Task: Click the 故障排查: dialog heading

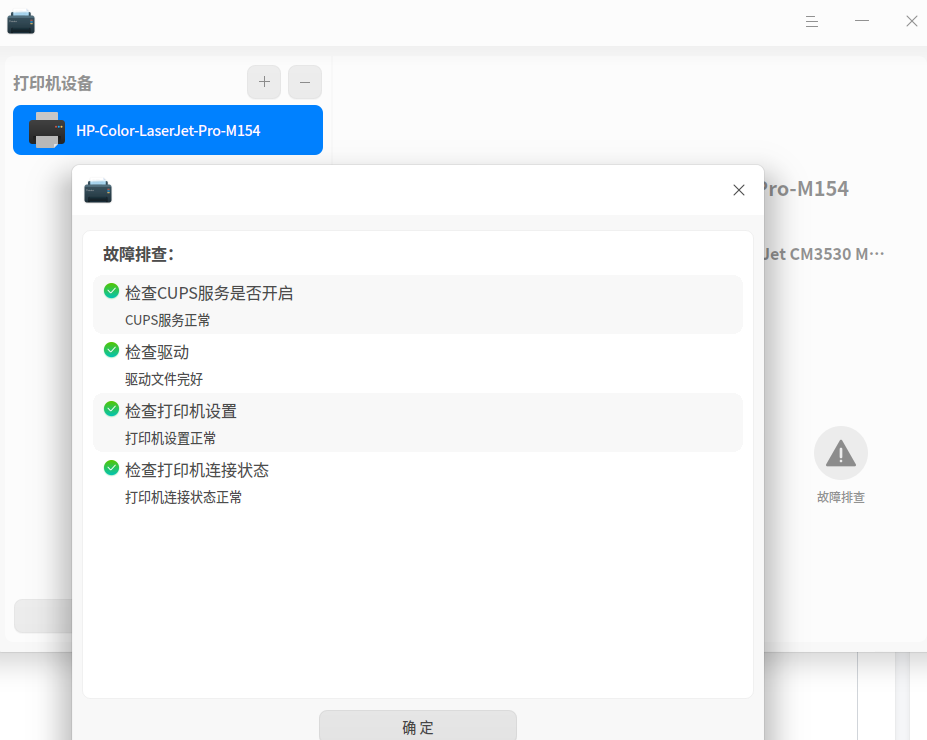Action: (139, 254)
